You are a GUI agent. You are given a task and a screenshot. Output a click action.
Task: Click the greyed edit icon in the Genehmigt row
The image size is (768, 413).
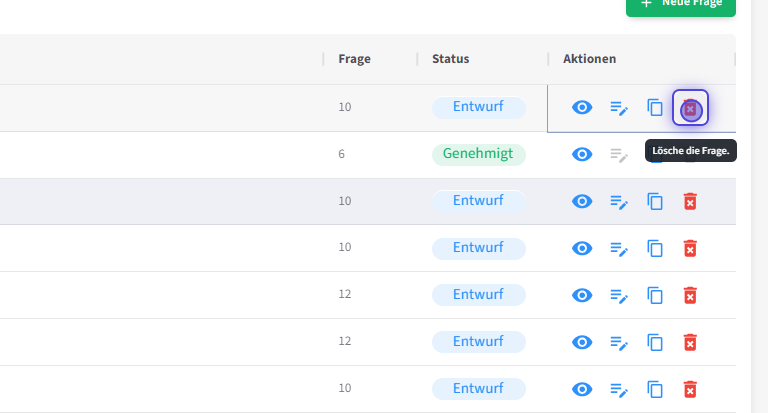[619, 154]
